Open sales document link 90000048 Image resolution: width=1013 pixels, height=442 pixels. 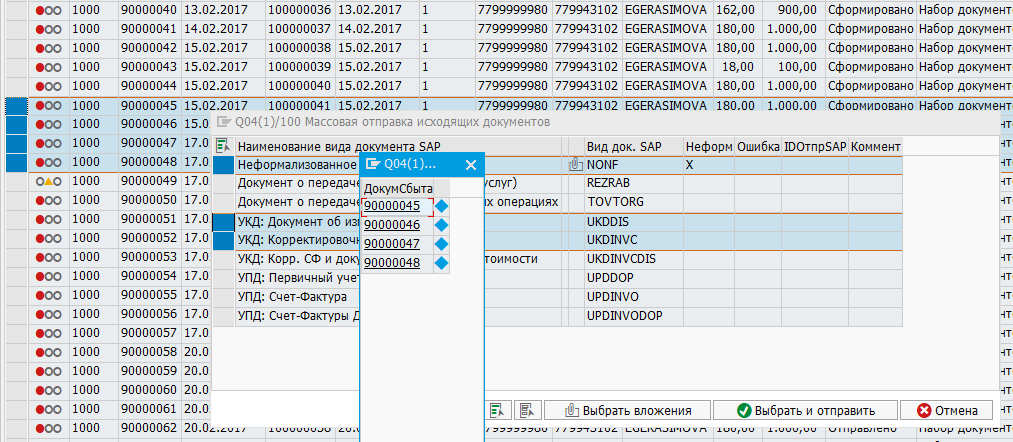tap(391, 263)
